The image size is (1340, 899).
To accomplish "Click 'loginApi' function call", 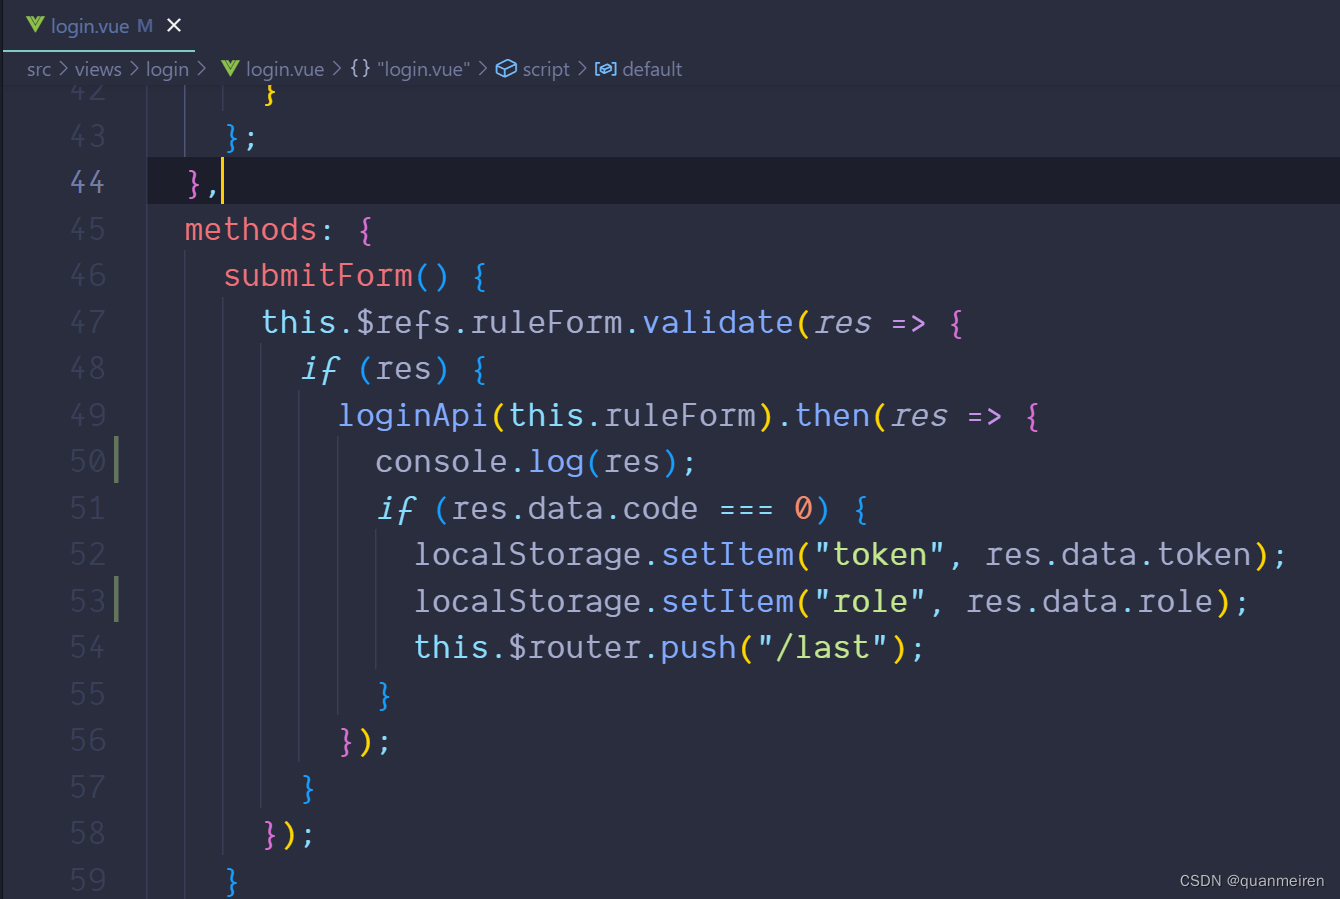I will pyautogui.click(x=413, y=415).
